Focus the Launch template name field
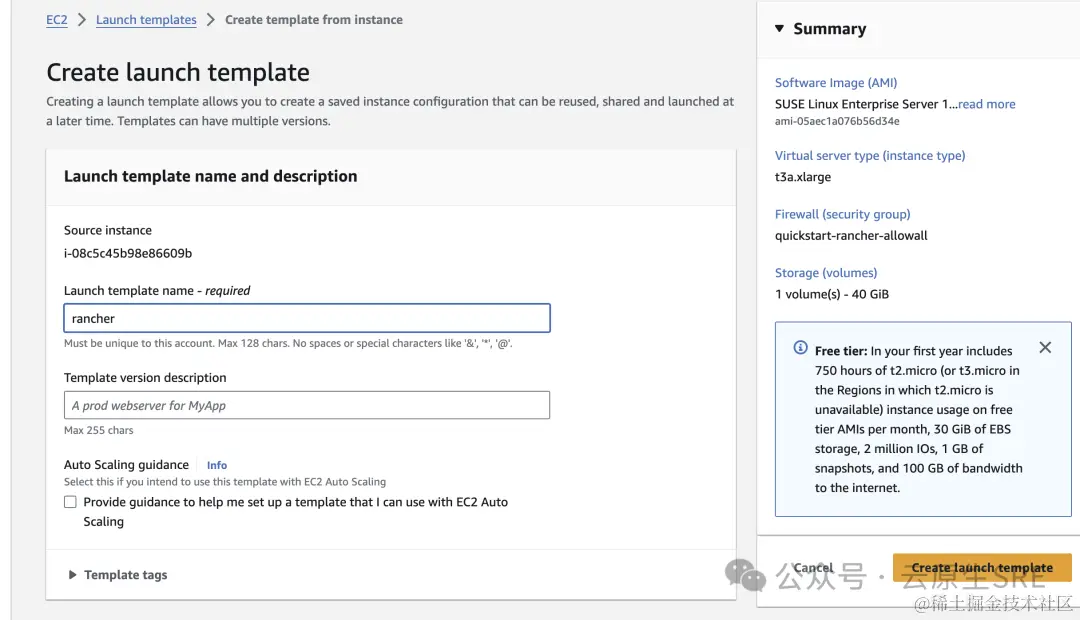The image size is (1080, 620). click(306, 318)
